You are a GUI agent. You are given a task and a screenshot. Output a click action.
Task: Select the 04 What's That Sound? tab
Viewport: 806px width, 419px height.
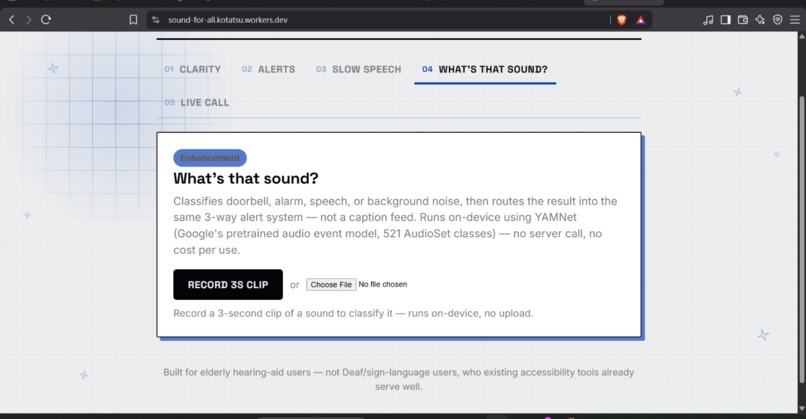click(x=485, y=69)
